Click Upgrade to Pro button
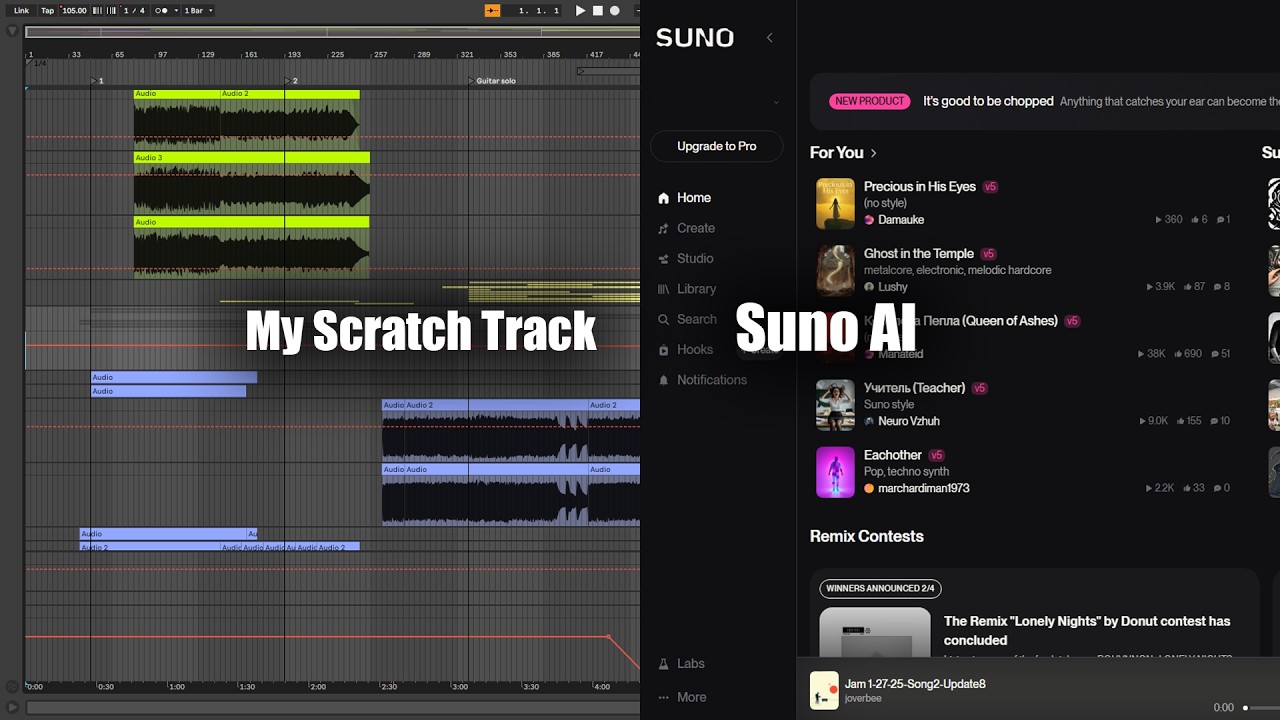Viewport: 1280px width, 720px height. (x=716, y=146)
